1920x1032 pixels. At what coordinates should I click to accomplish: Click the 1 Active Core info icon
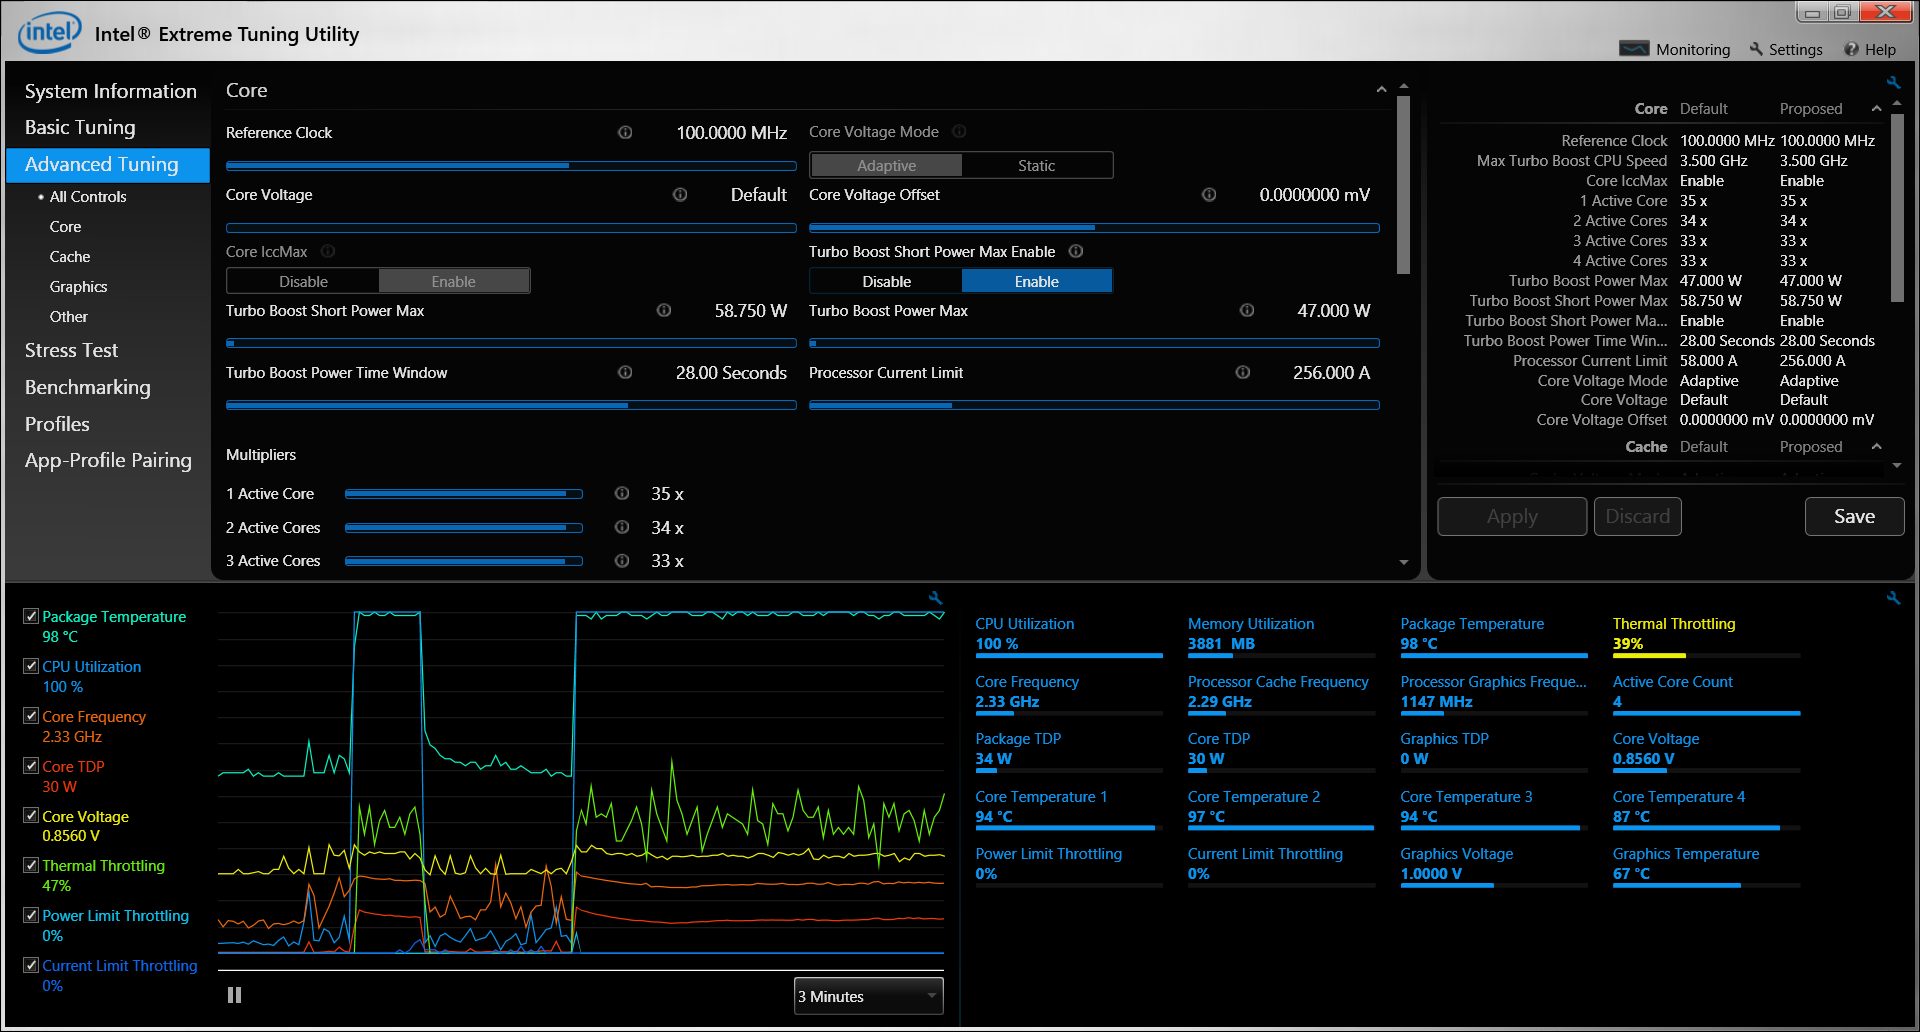tap(622, 494)
